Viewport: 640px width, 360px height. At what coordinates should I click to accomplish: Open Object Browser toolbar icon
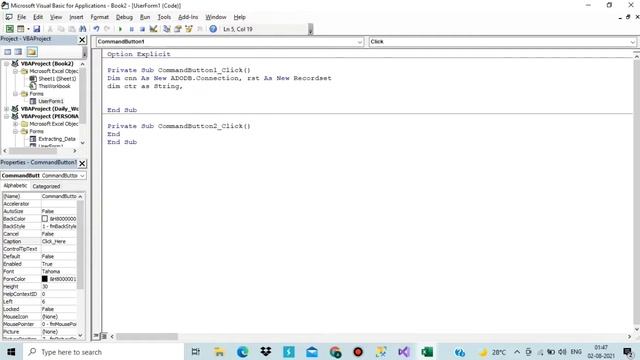click(189, 29)
